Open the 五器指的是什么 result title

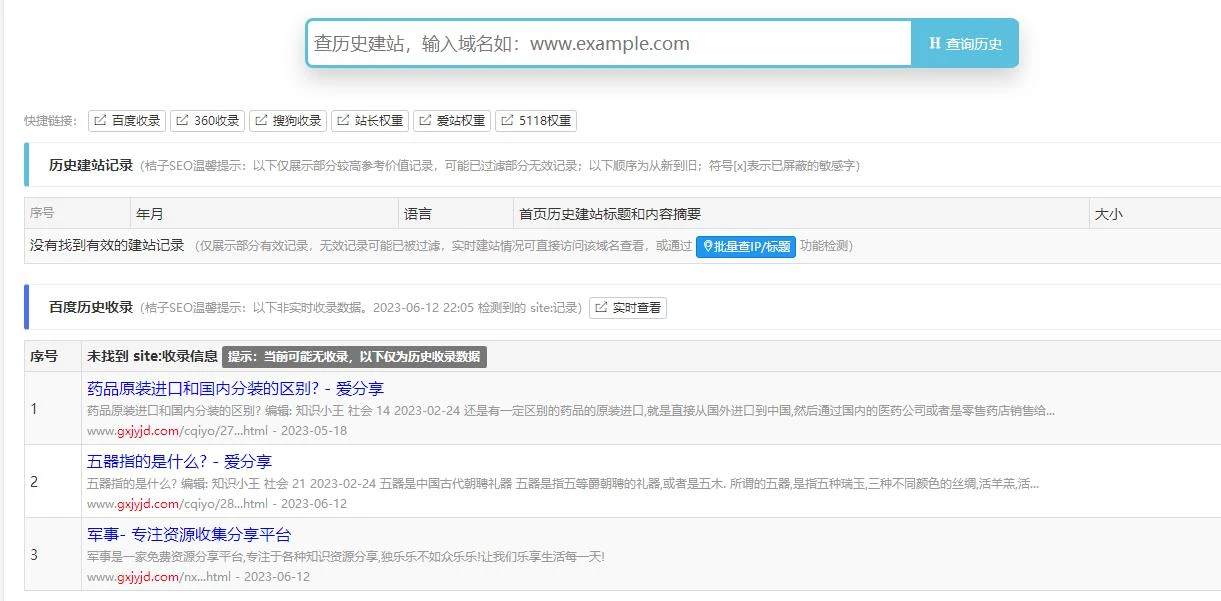coord(179,461)
